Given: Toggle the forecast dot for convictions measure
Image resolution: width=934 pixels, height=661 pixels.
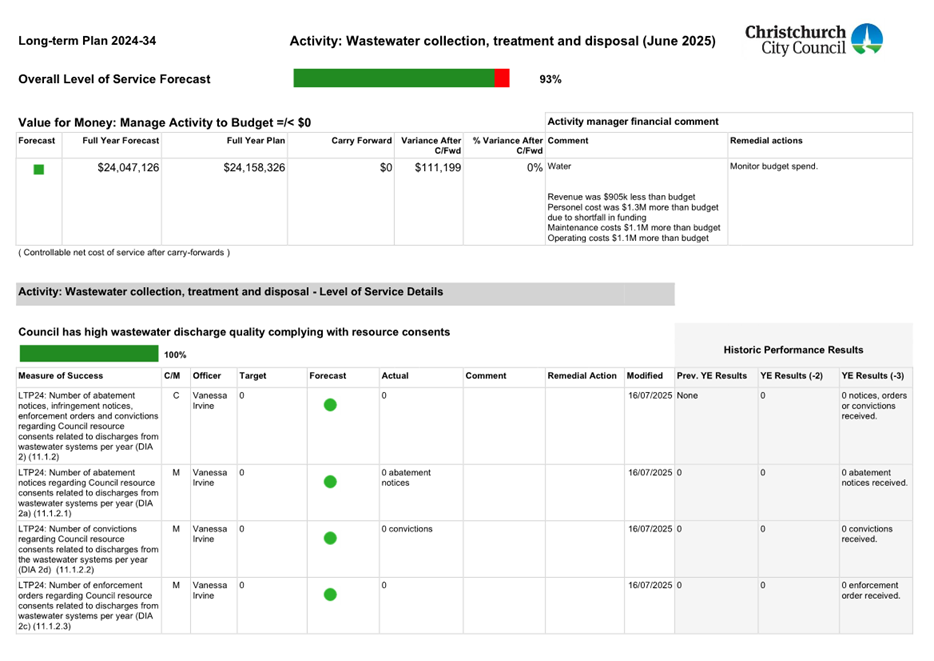Looking at the screenshot, I should pyautogui.click(x=330, y=537).
